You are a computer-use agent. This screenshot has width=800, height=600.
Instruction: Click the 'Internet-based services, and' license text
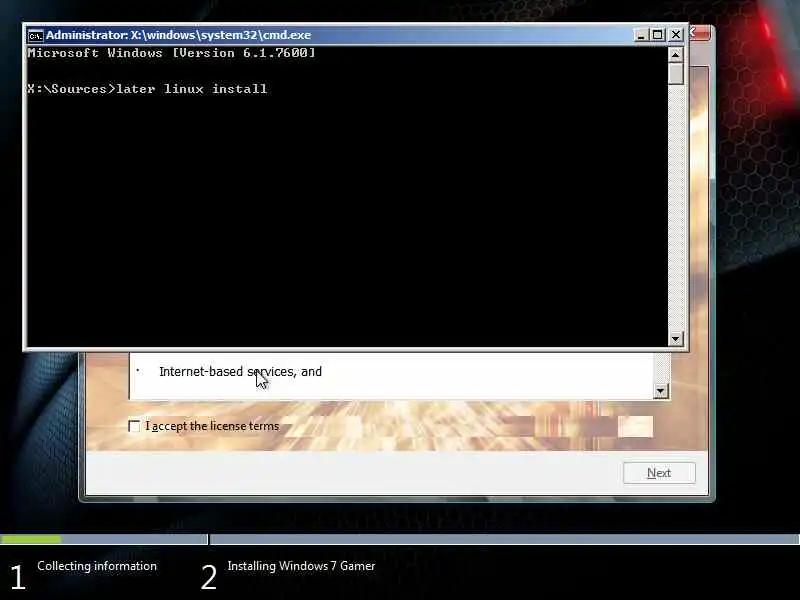[x=240, y=371]
